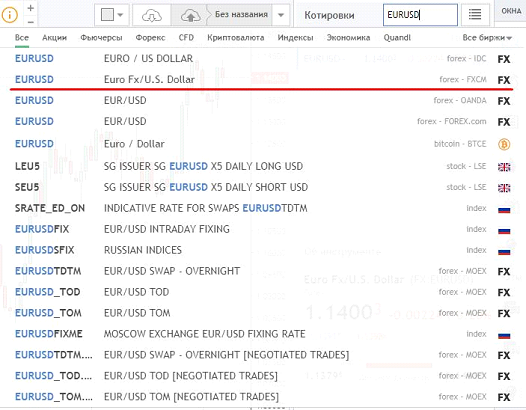Click FX icon on 'EUR/USD TOM' row
This screenshot has width=526, height=410.
click(504, 314)
